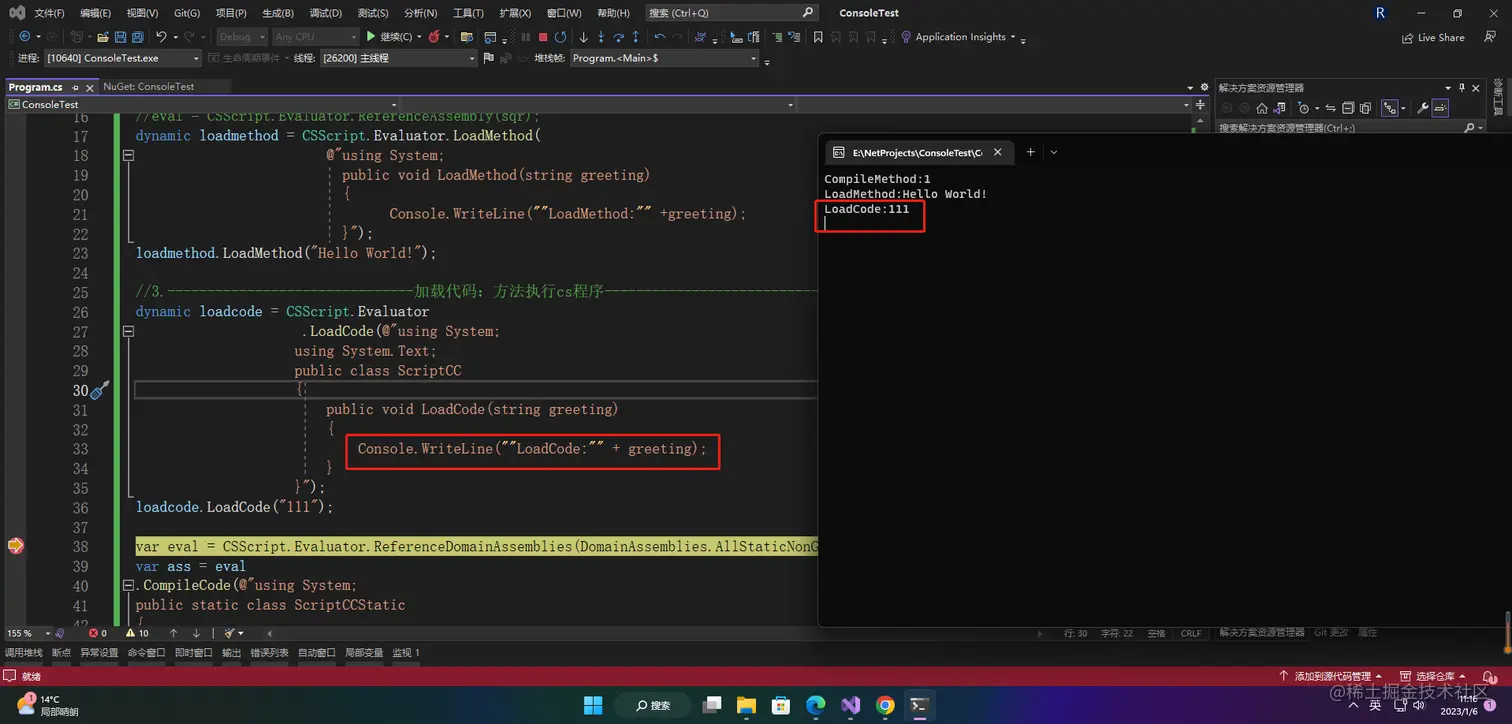The width and height of the screenshot is (1512, 724).
Task: Restart debugging with the circular arrow icon
Action: click(560, 37)
